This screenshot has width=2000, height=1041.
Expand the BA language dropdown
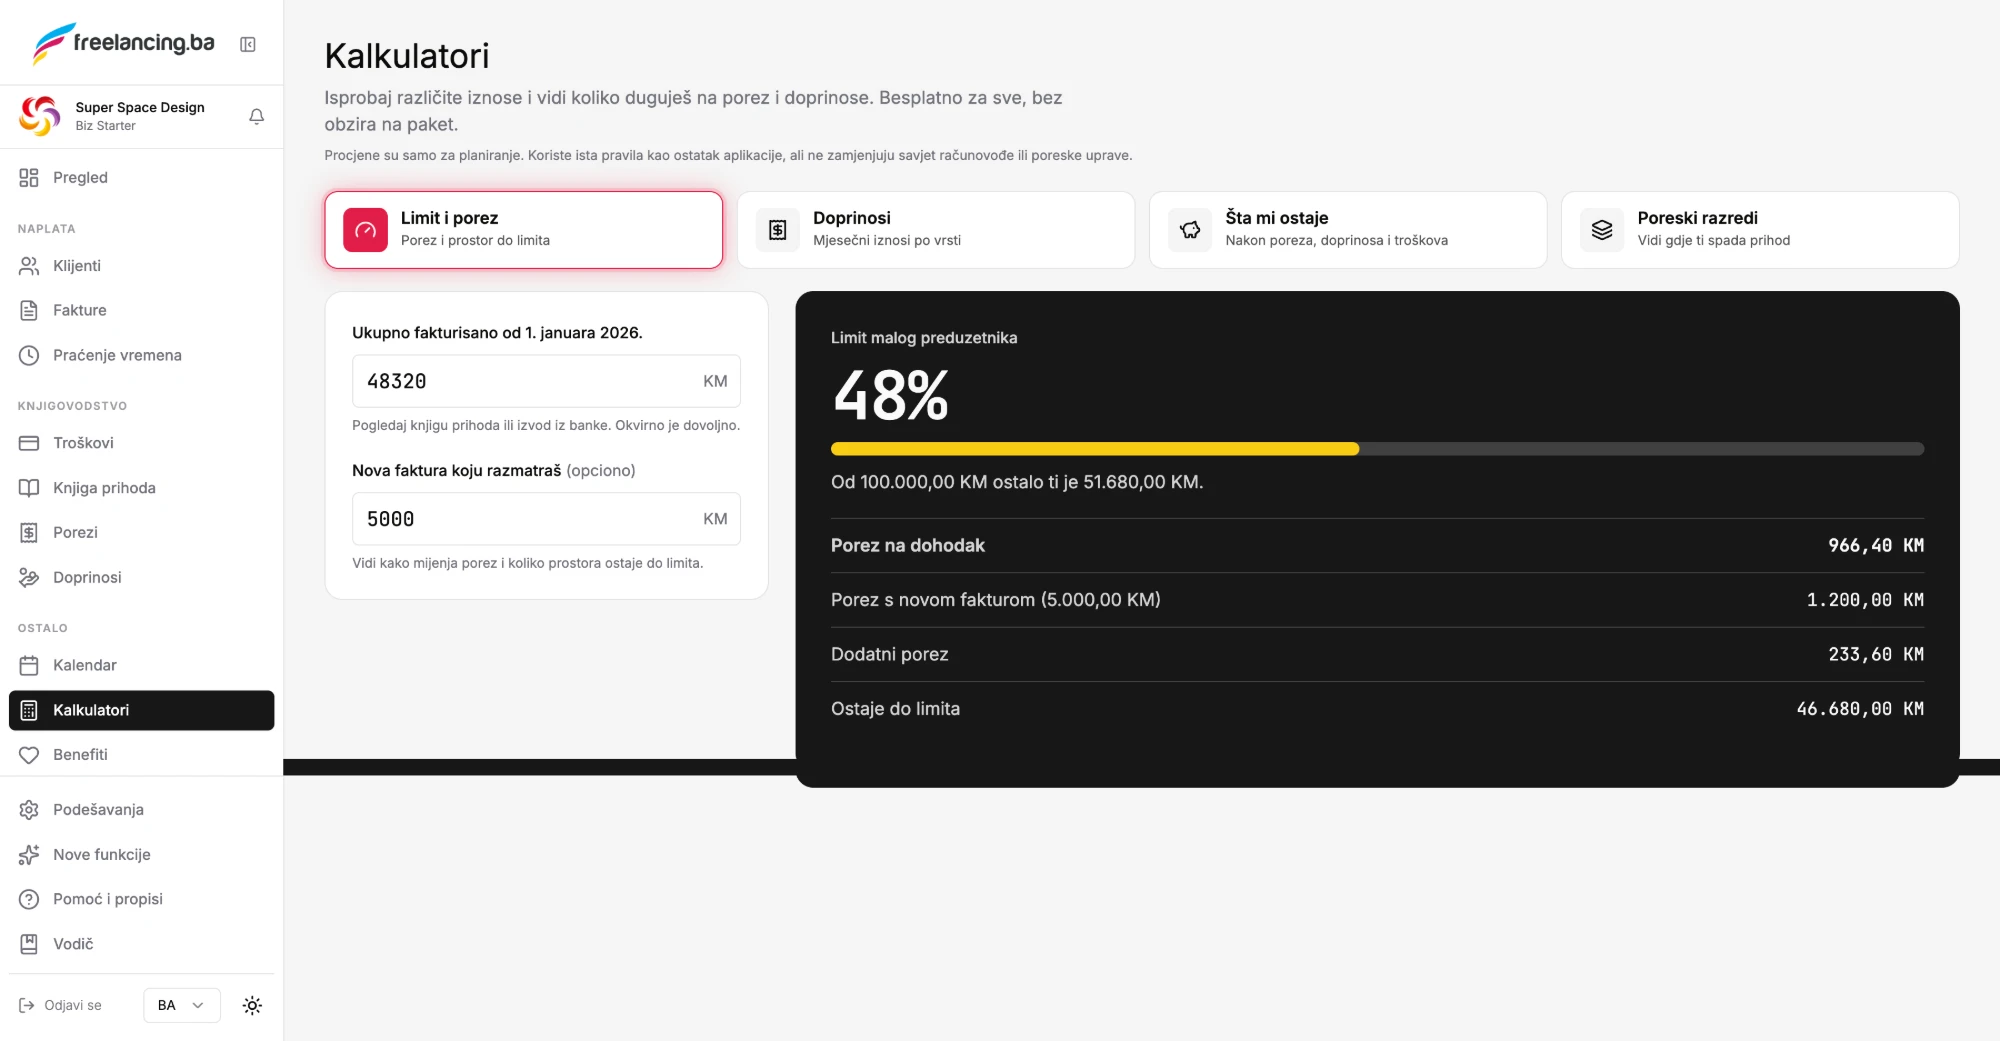click(181, 1005)
